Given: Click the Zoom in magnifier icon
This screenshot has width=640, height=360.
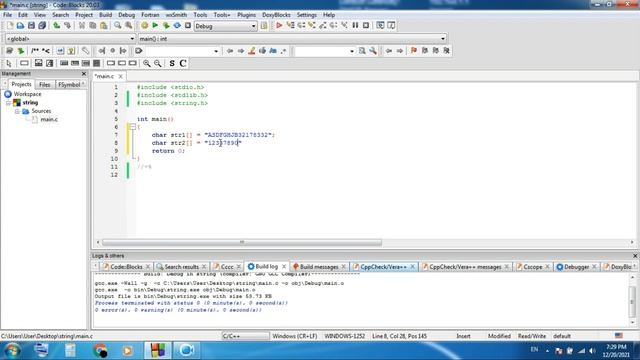Looking at the screenshot, I should [x=147, y=64].
